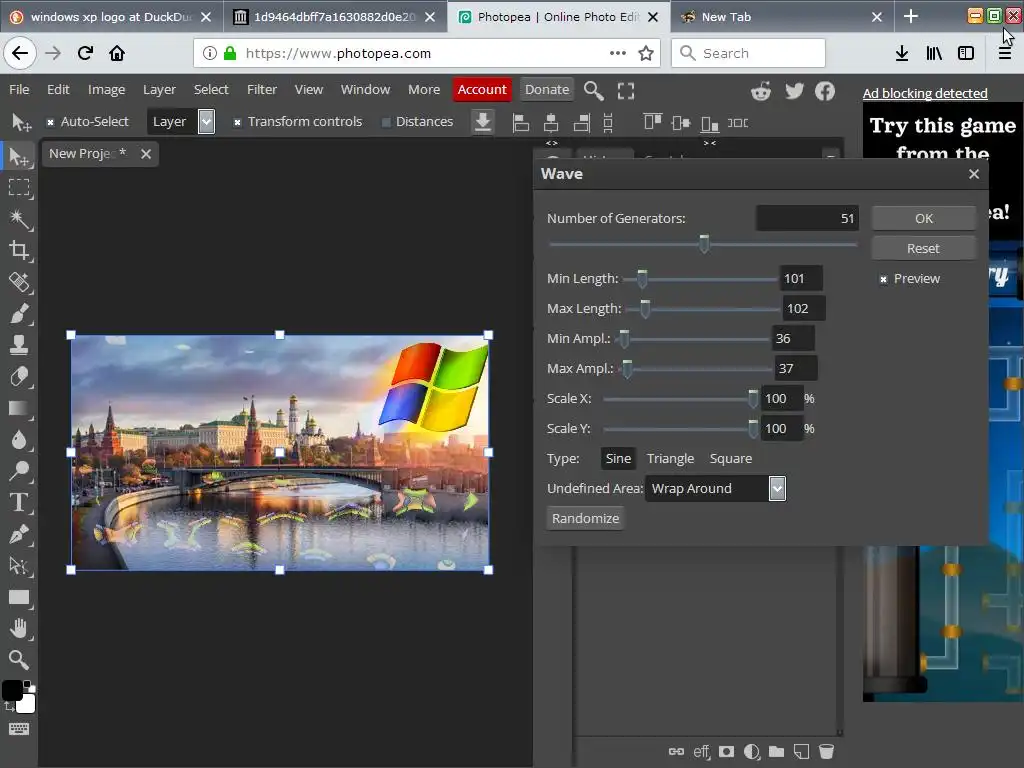The image size is (1024, 768).
Task: Open the on-screen keyboard shortcuts icon
Action: pyautogui.click(x=19, y=729)
